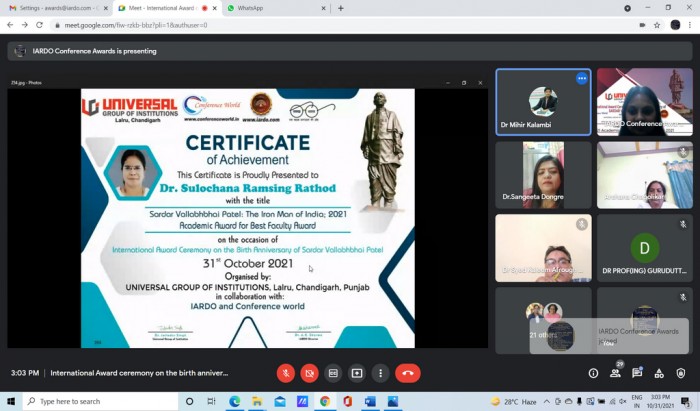Leave call with red hang-up button

pyautogui.click(x=408, y=373)
